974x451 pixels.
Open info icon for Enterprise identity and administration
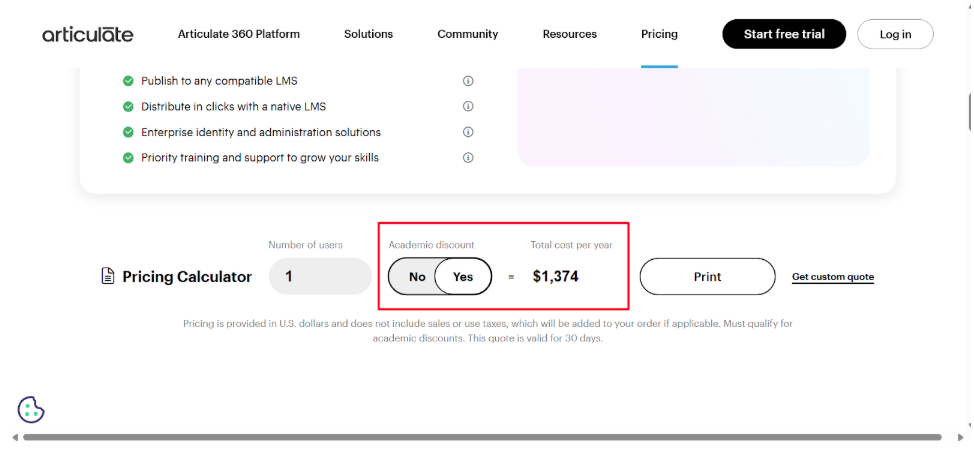(468, 132)
